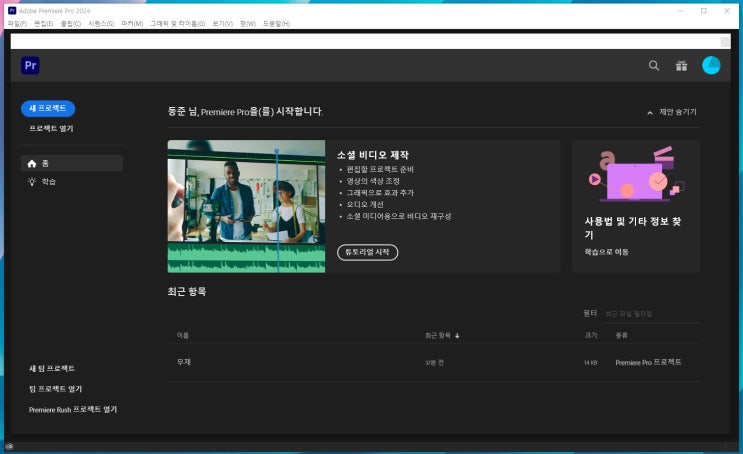Image resolution: width=743 pixels, height=454 pixels.
Task: Click the 오디오 개선 bullet
Action: (365, 205)
